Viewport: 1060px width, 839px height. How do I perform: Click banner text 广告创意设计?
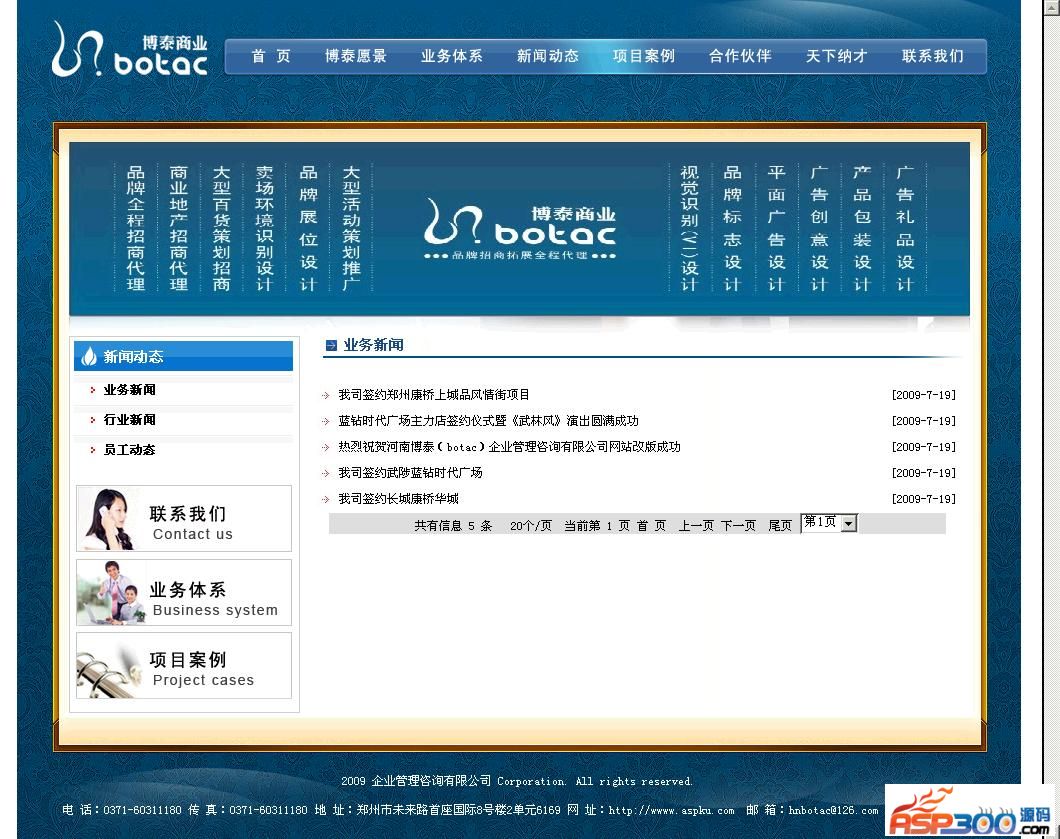tap(819, 228)
